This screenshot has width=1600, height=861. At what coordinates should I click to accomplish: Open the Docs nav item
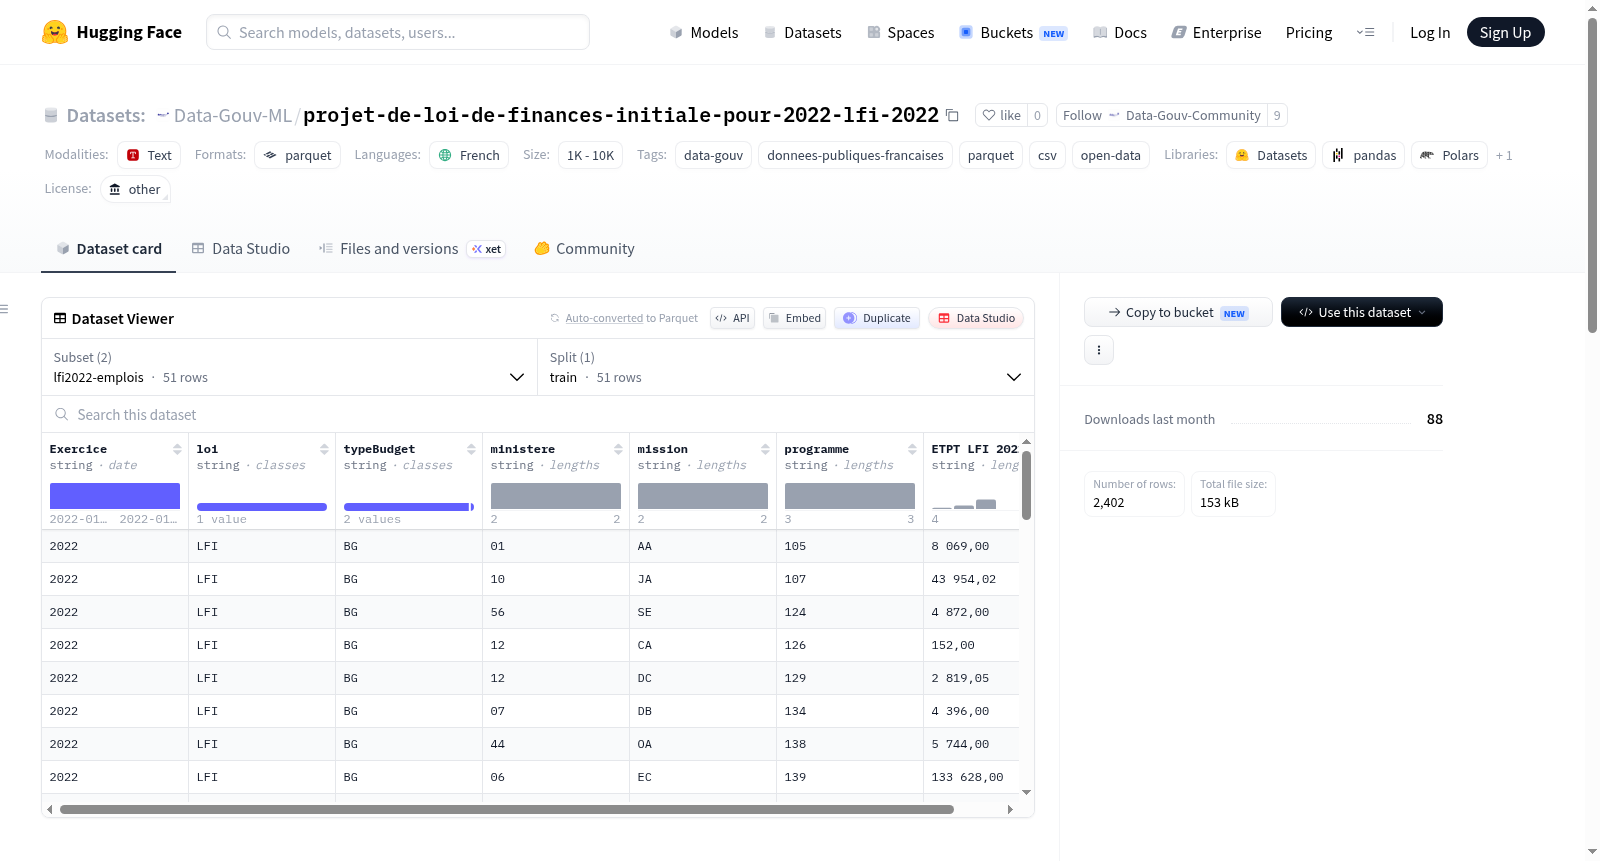[x=1120, y=32]
